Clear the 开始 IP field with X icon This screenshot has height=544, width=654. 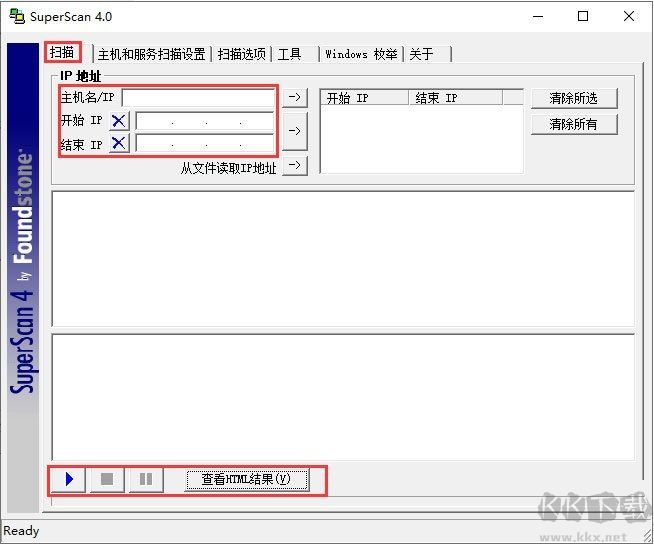[119, 121]
